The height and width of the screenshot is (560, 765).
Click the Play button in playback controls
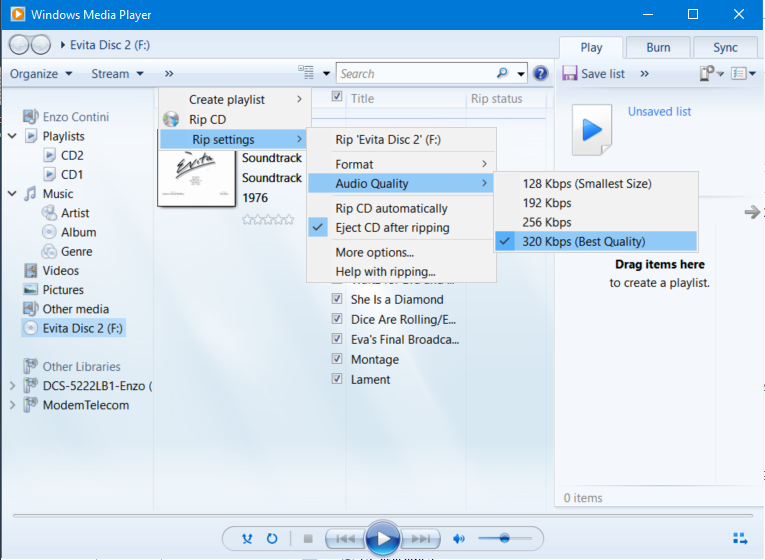pos(382,539)
